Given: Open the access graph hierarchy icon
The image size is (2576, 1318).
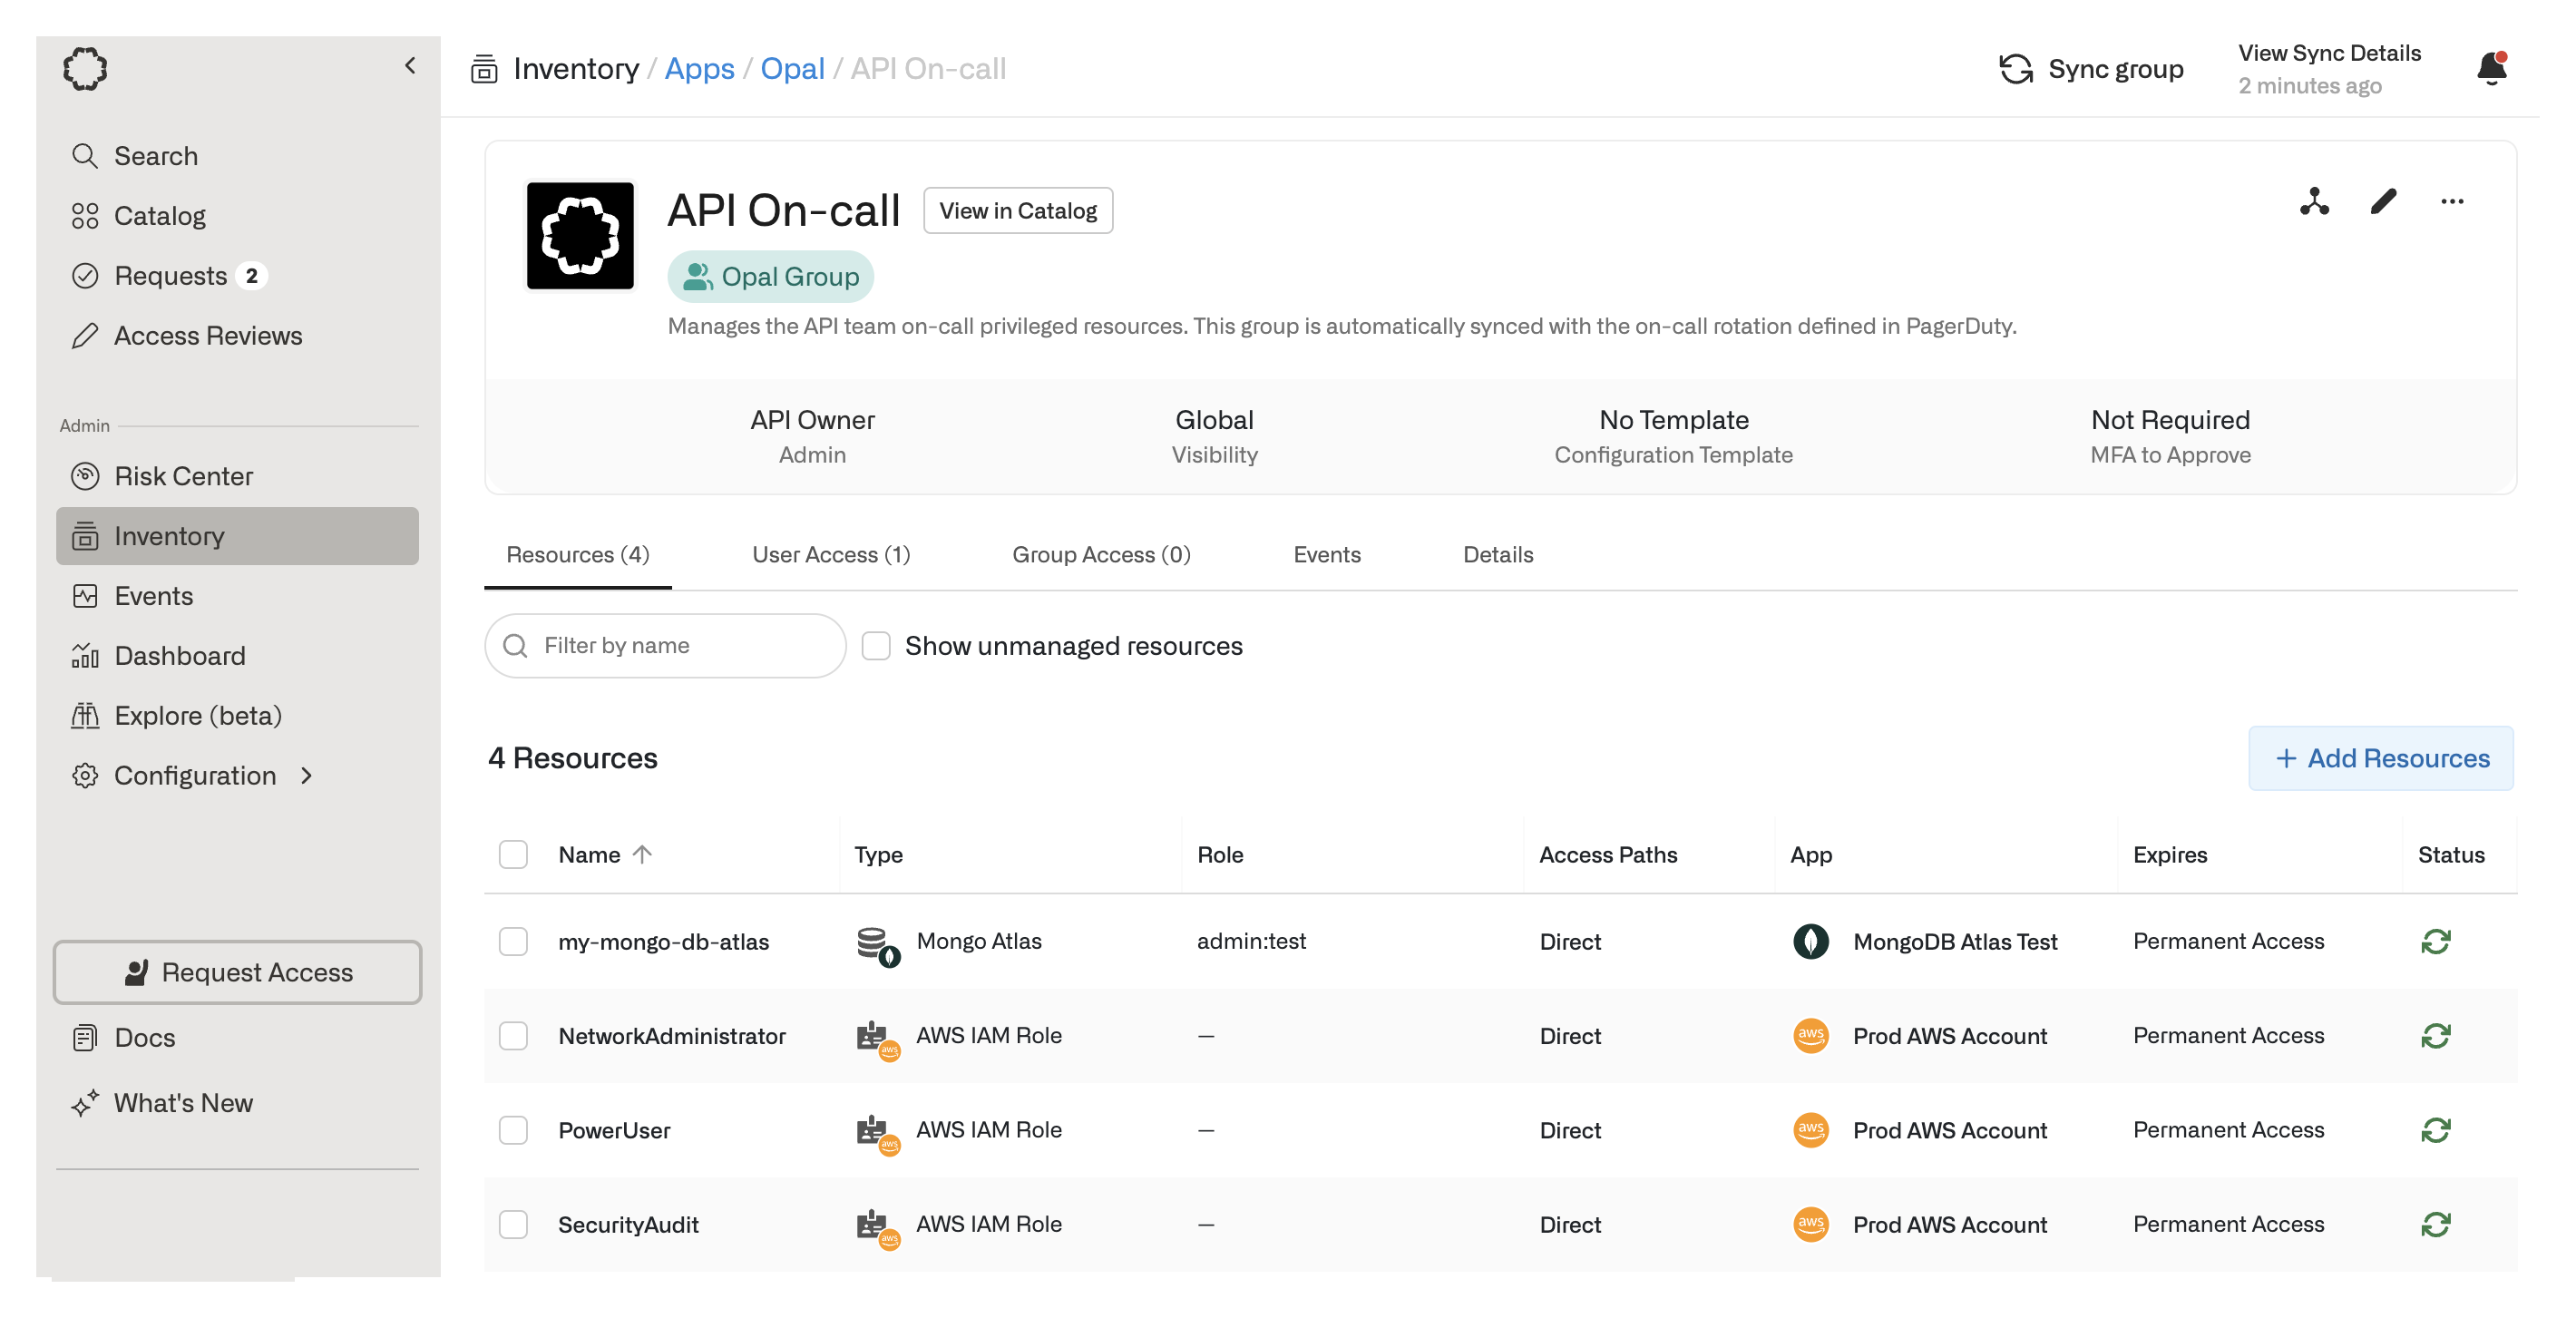Looking at the screenshot, I should [x=2313, y=202].
